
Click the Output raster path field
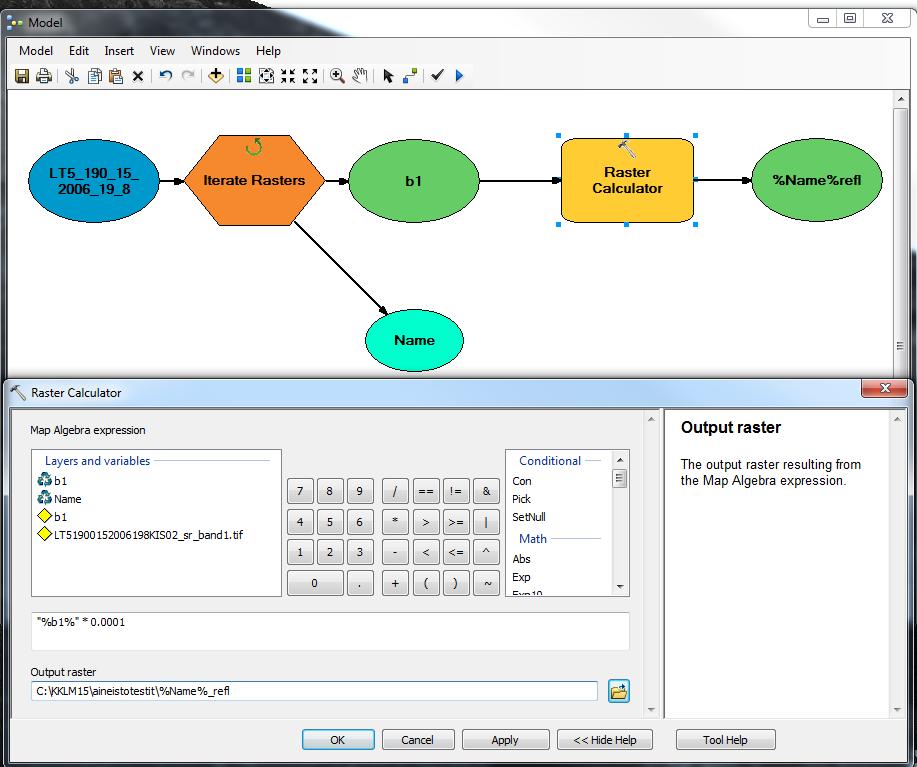(x=314, y=691)
